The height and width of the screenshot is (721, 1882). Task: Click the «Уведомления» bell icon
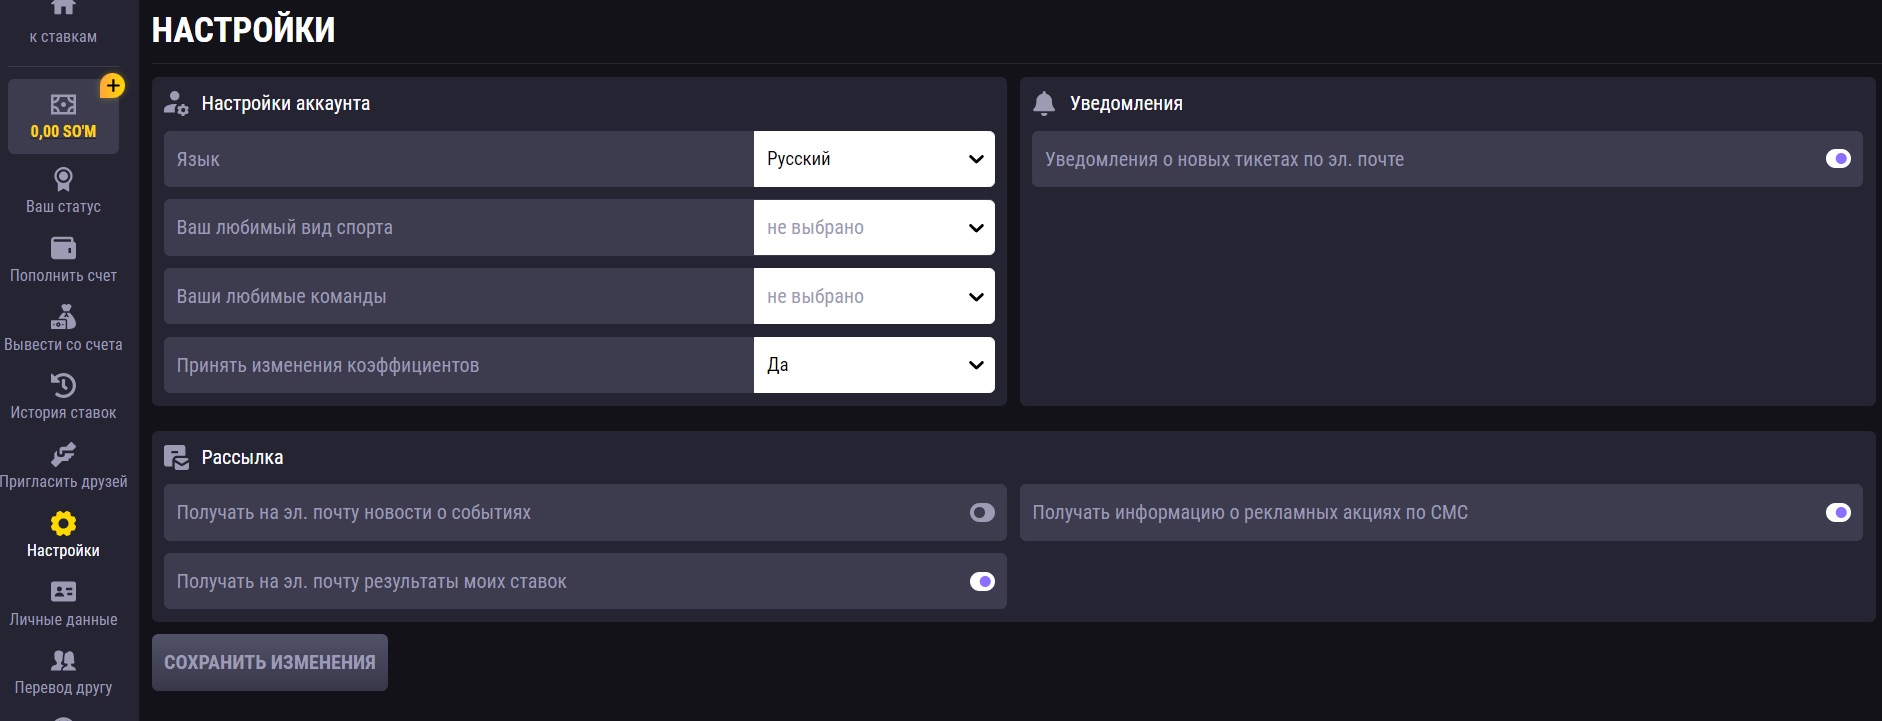pyautogui.click(x=1044, y=103)
